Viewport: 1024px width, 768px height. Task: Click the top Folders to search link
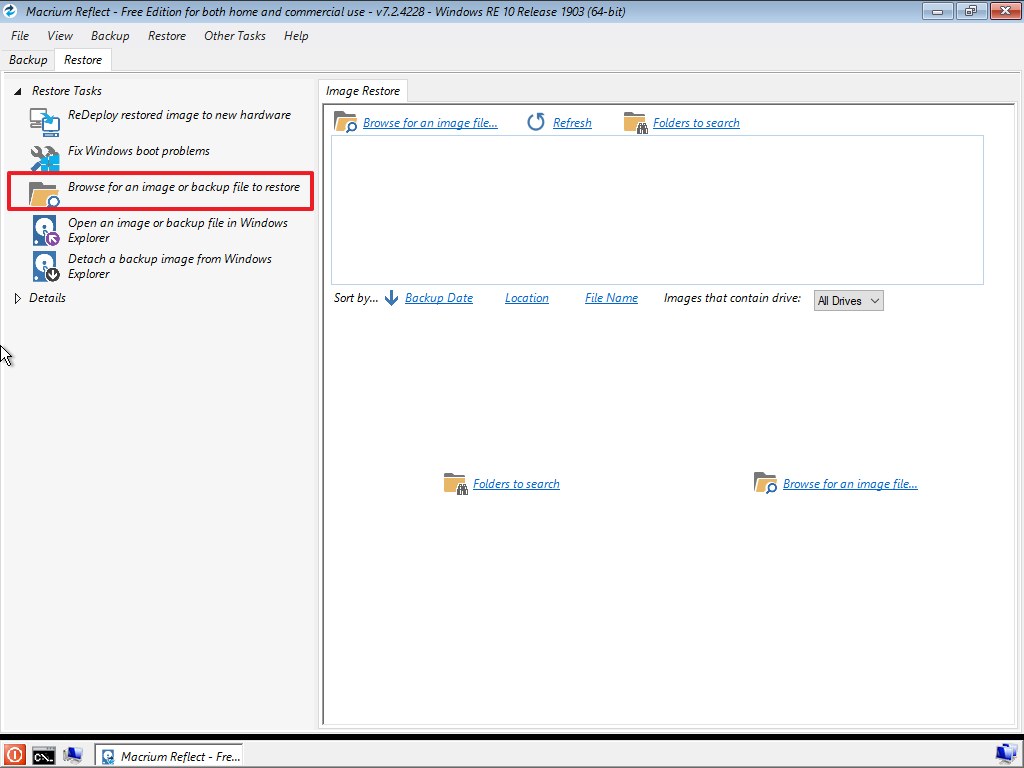tap(696, 123)
